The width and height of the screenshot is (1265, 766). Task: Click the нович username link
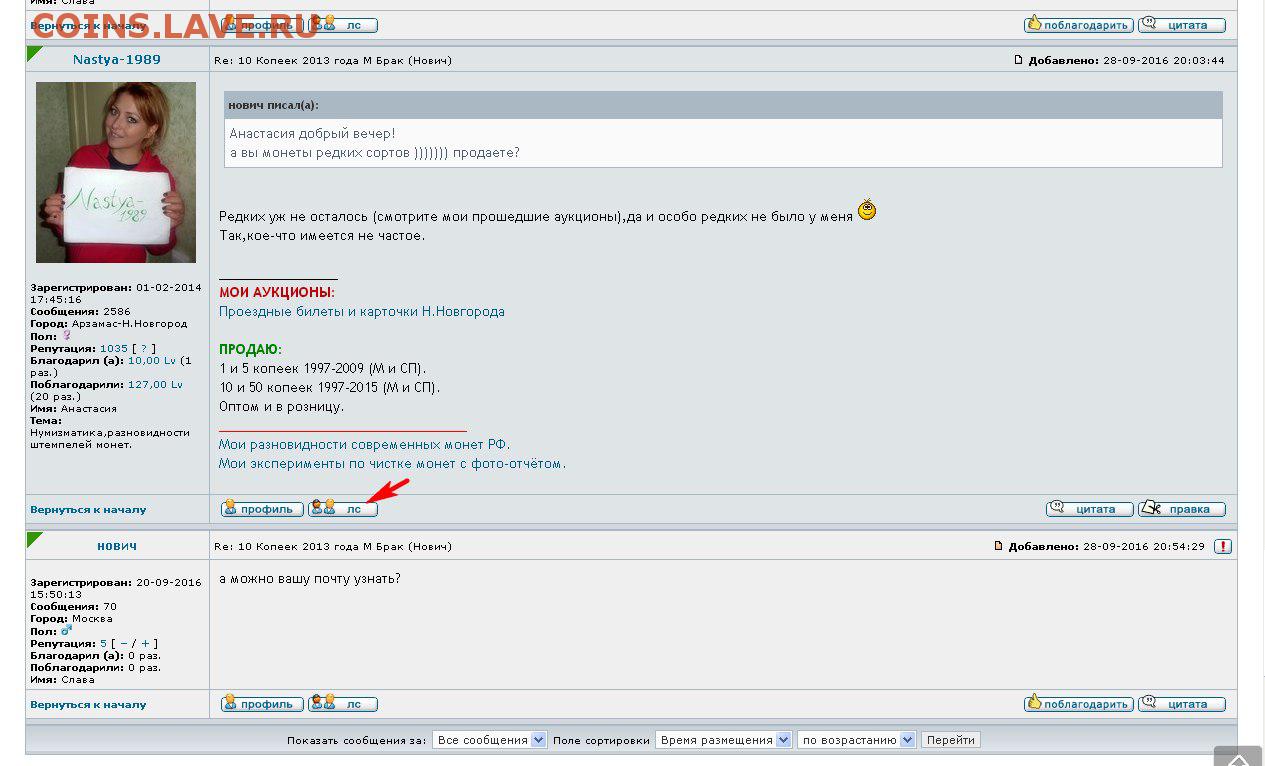click(x=117, y=546)
